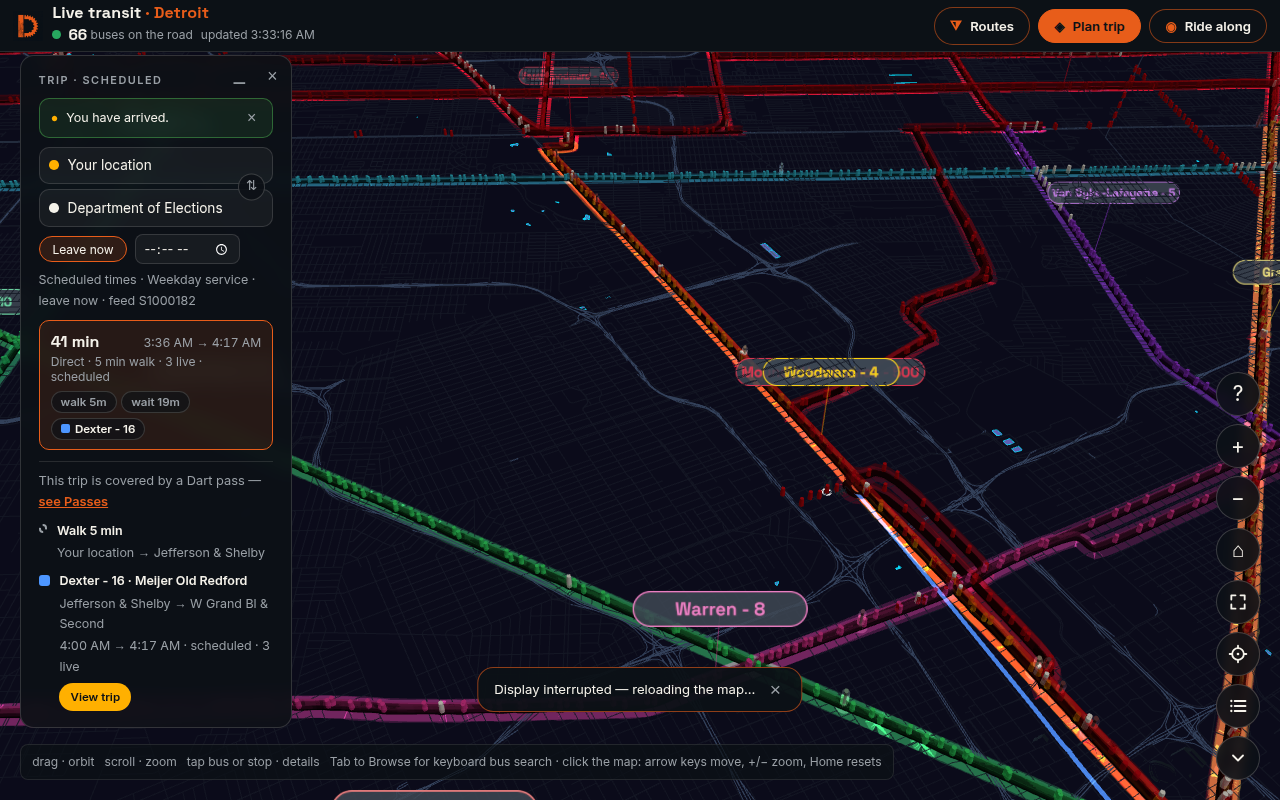This screenshot has width=1280, height=800.
Task: Open the help question mark button
Action: pyautogui.click(x=1238, y=393)
